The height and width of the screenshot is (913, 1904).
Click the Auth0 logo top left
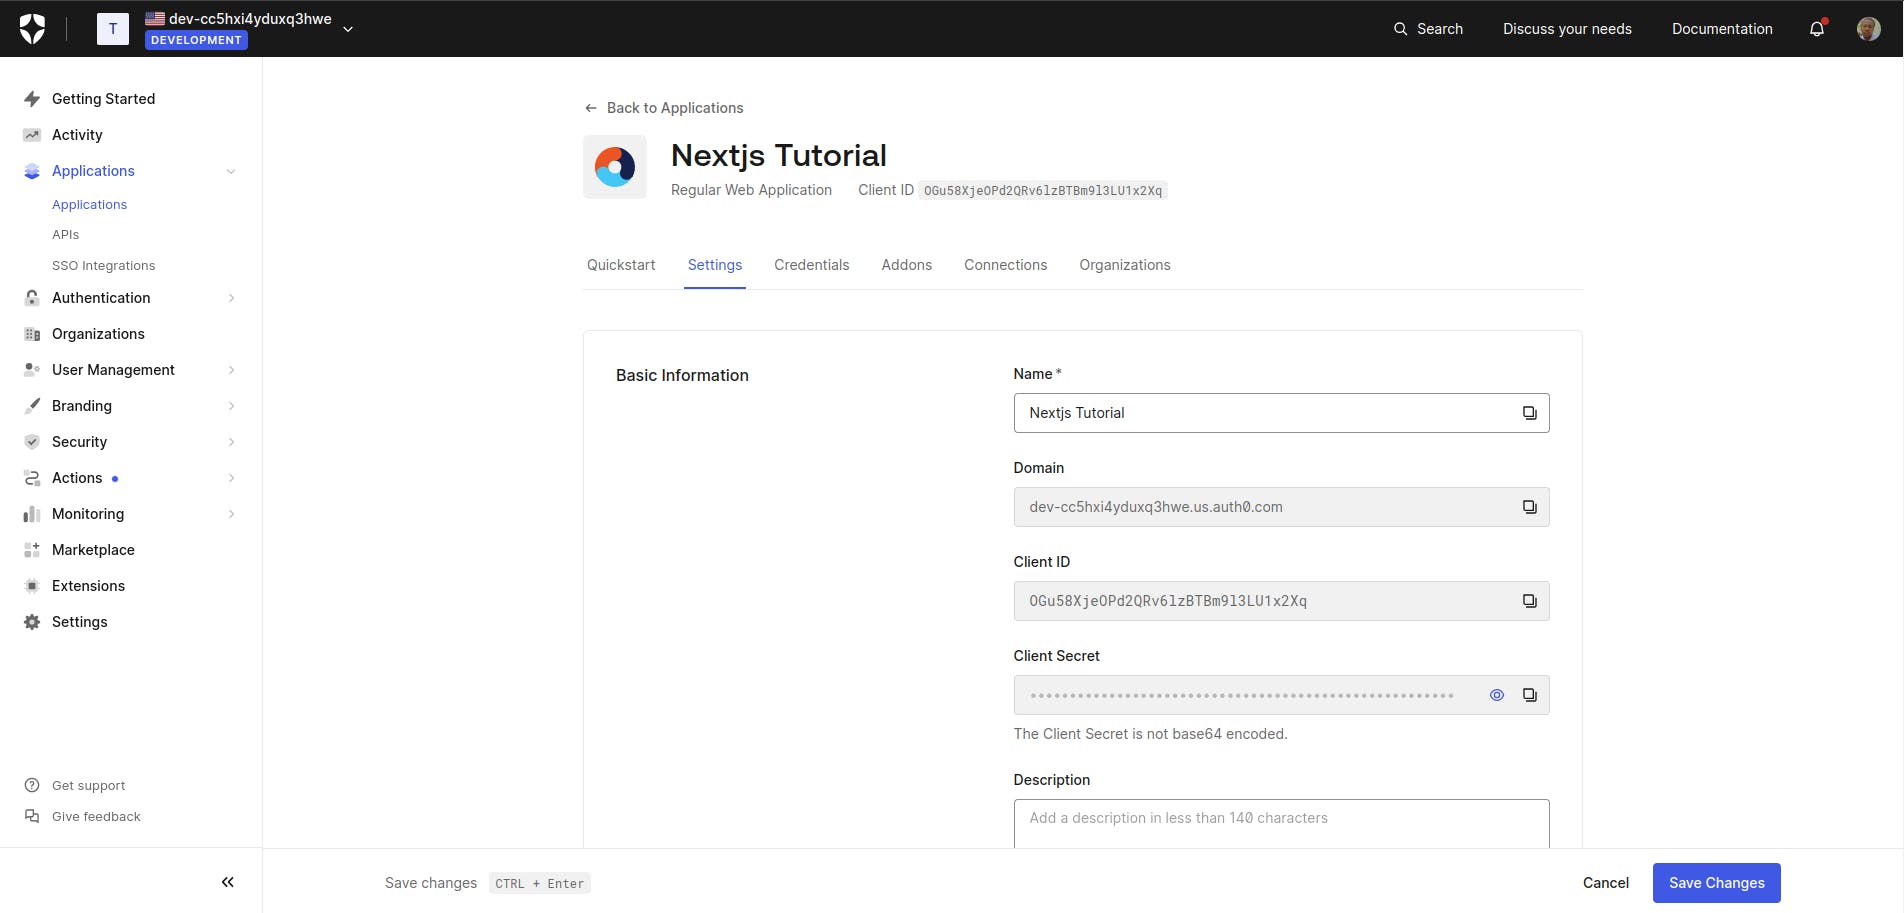click(x=32, y=28)
